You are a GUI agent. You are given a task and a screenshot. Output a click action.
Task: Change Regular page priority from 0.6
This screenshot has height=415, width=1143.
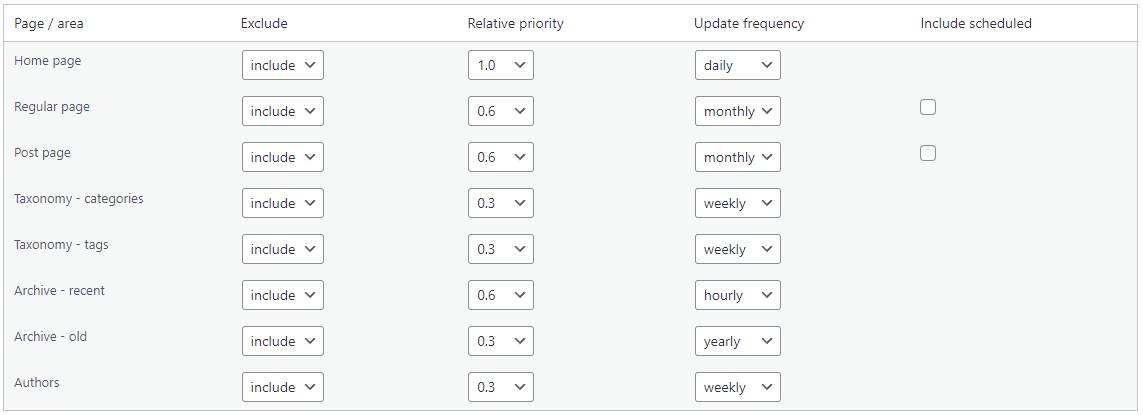500,112
